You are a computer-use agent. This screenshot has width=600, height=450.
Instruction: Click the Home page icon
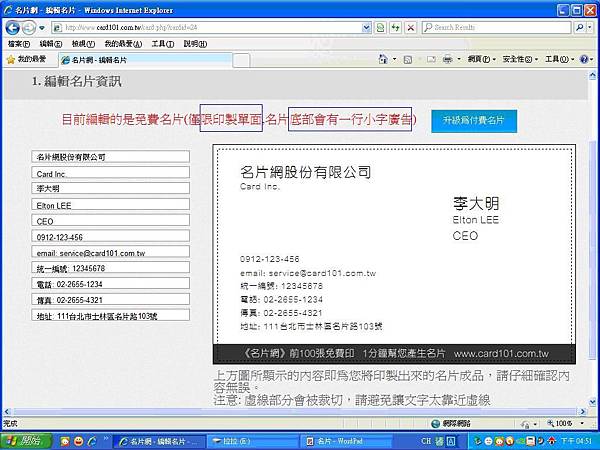(x=383, y=59)
